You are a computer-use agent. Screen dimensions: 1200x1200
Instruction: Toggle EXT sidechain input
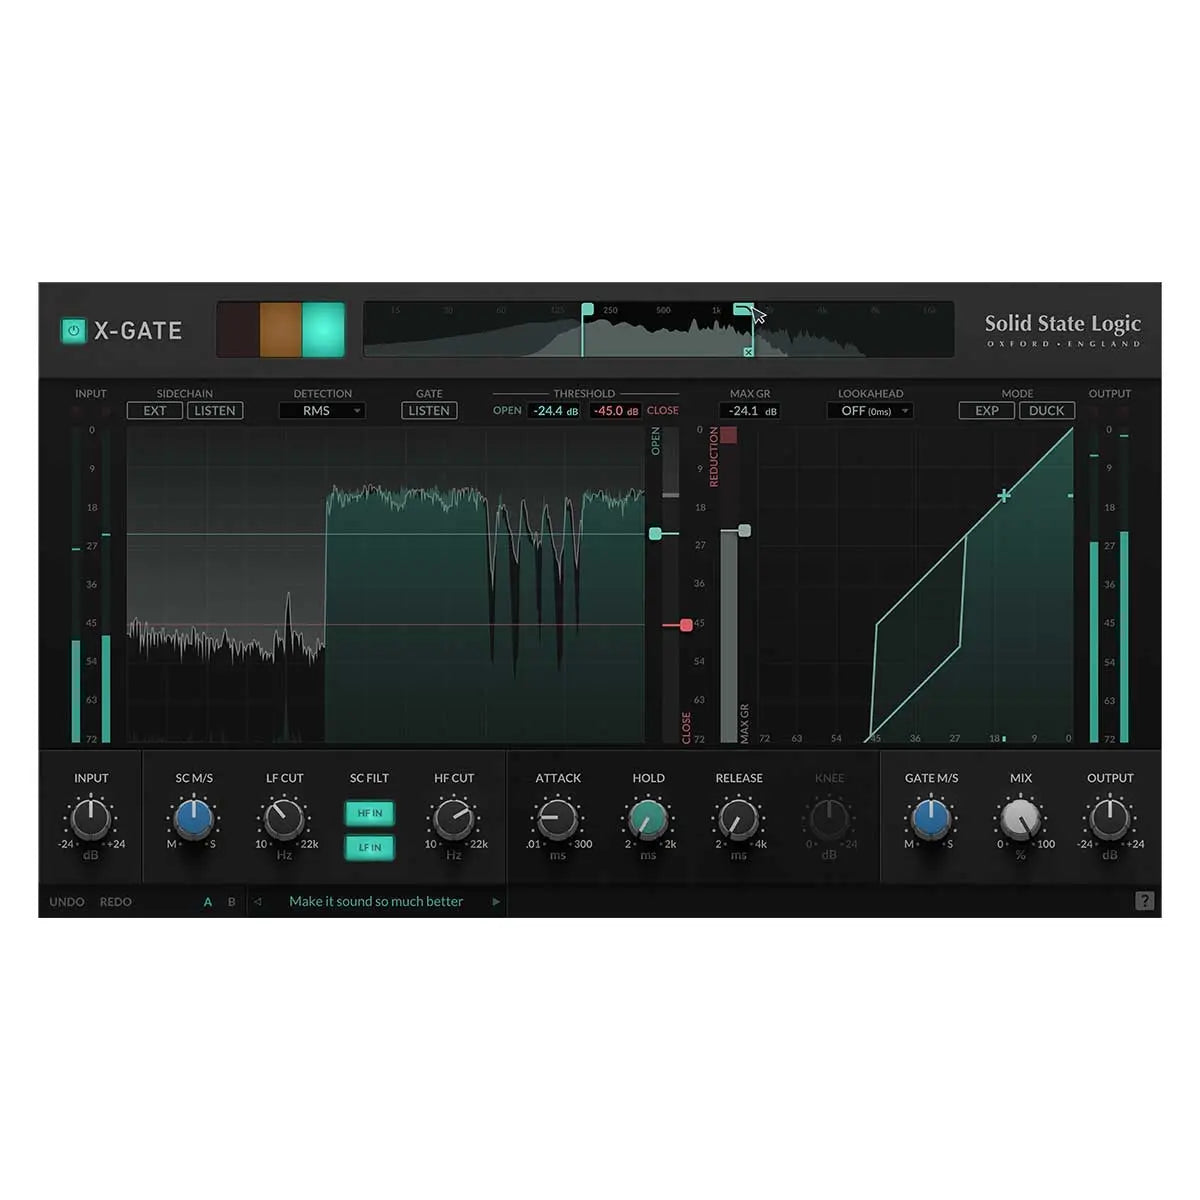pyautogui.click(x=155, y=410)
